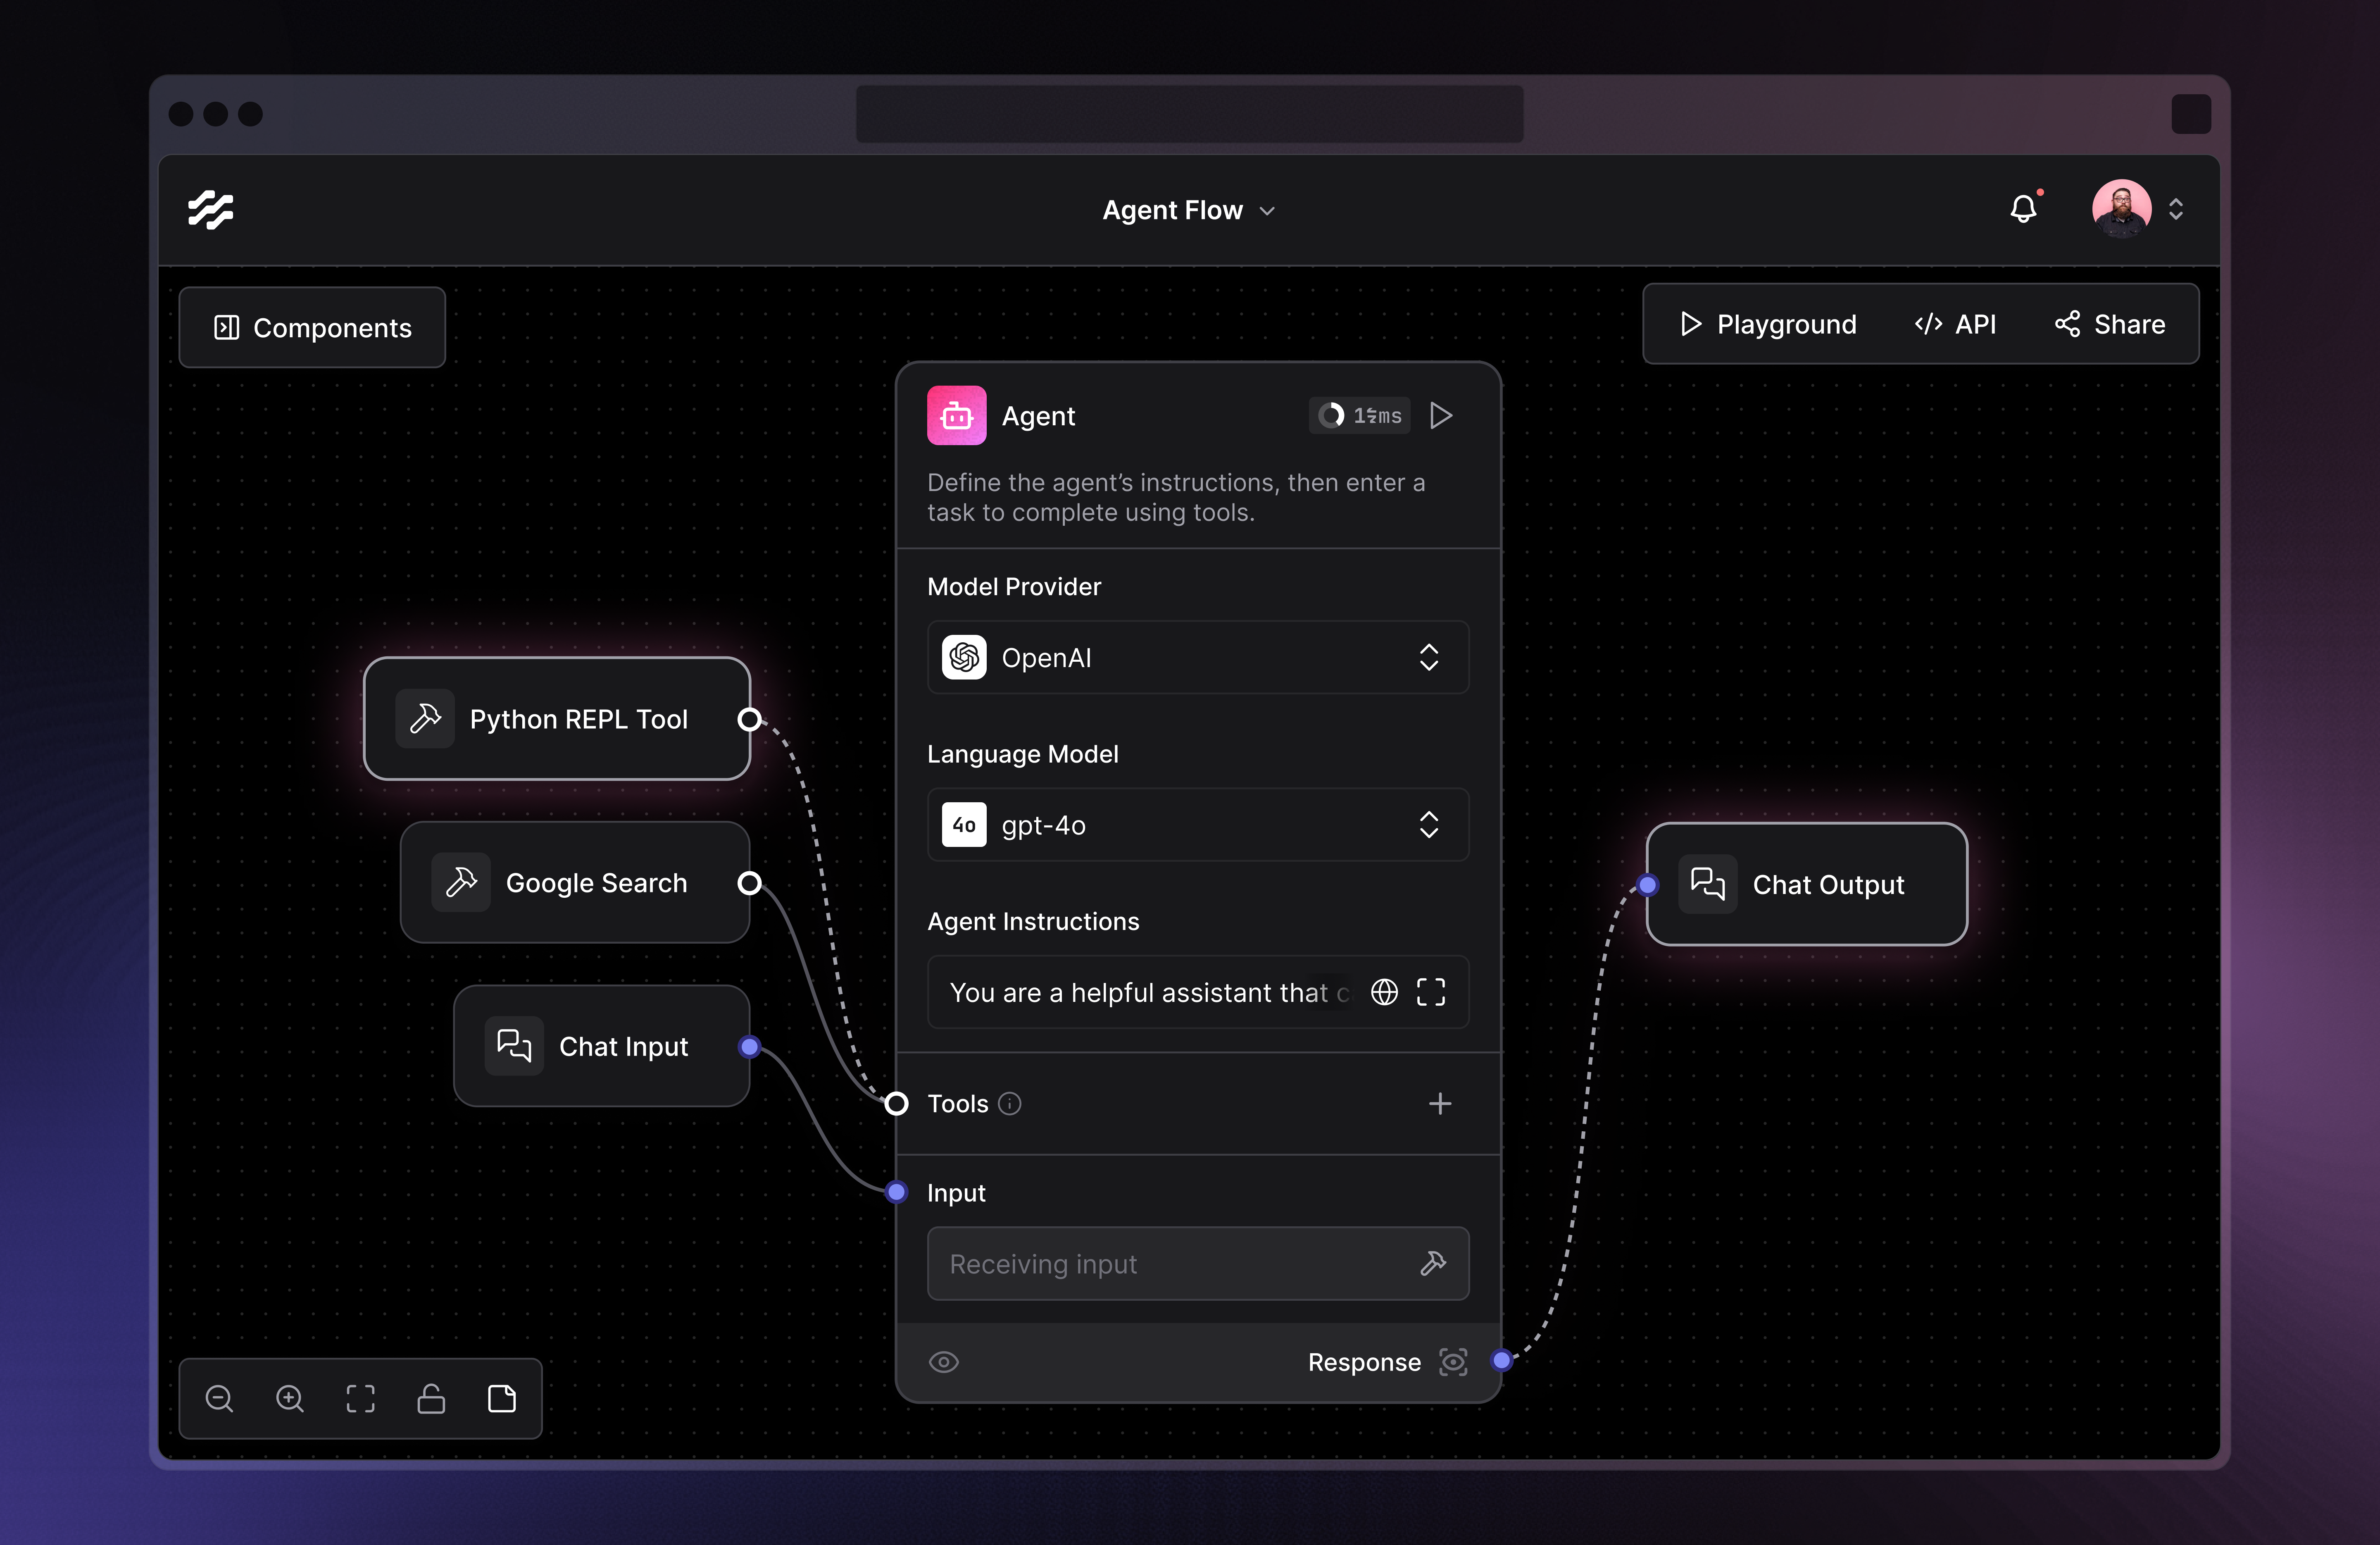This screenshot has height=1545, width=2380.
Task: Run the Agent component play icon
Action: click(1441, 415)
